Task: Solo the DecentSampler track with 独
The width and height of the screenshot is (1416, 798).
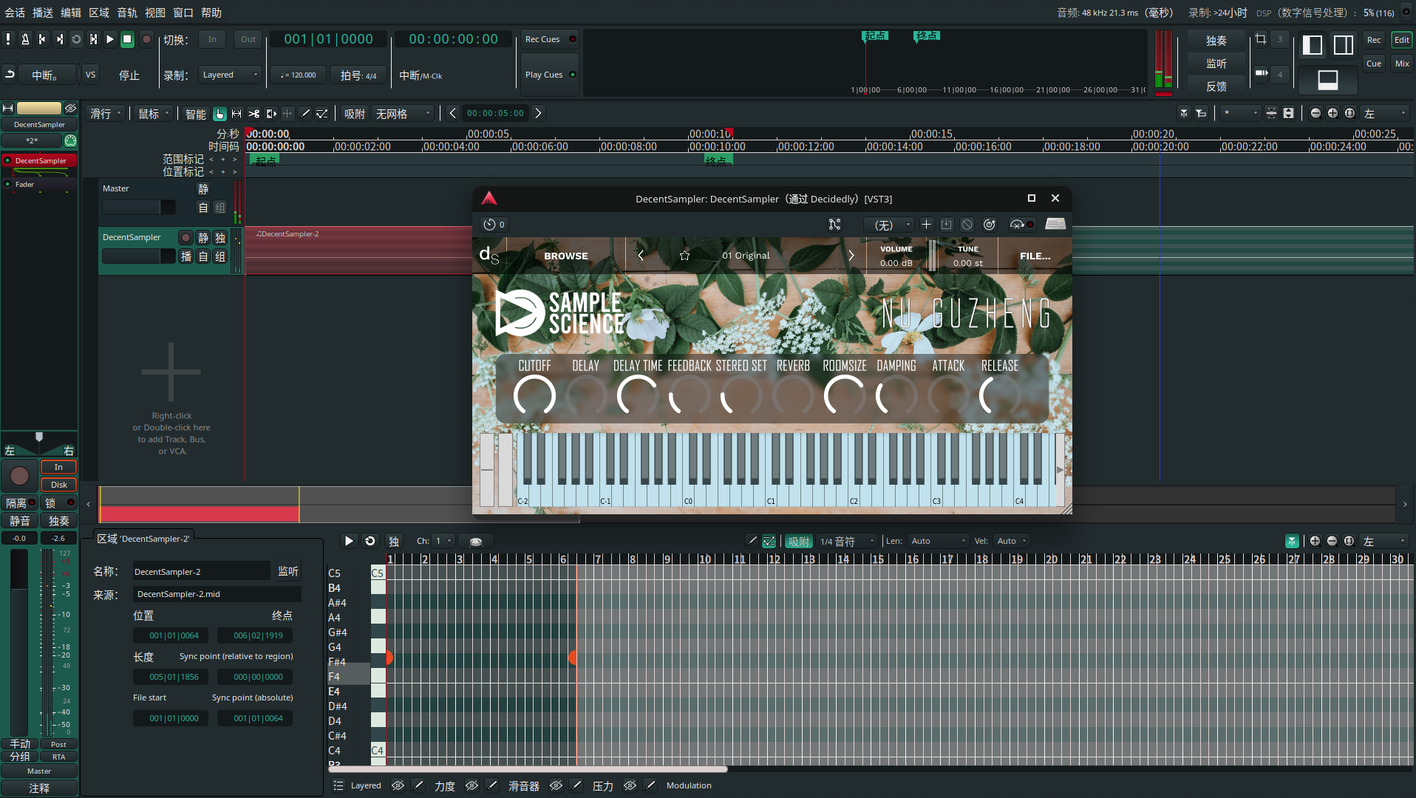Action: (x=220, y=238)
